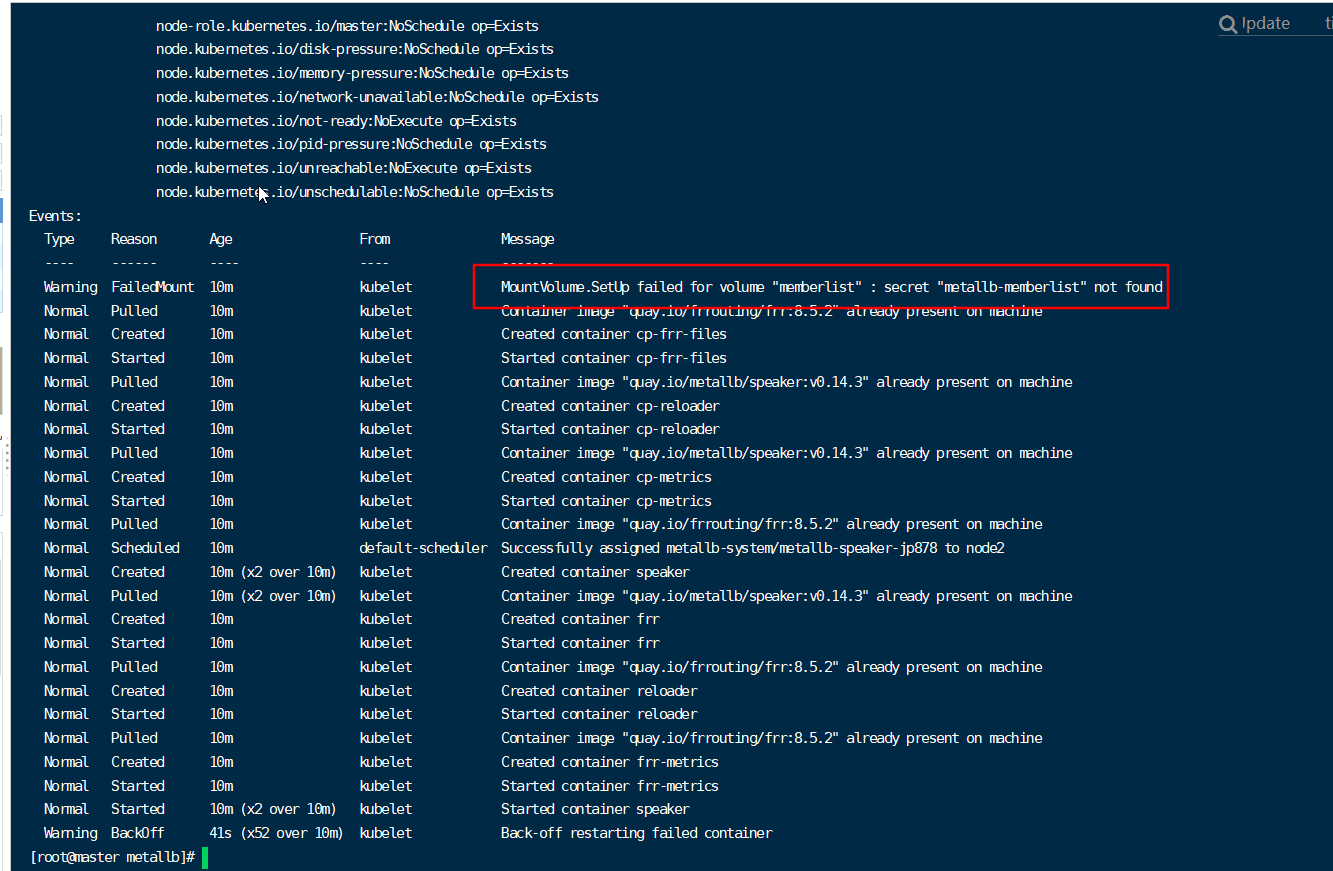Click the partially hidden Update text field
Screen dimensions: 1333x871
pos(1267,24)
